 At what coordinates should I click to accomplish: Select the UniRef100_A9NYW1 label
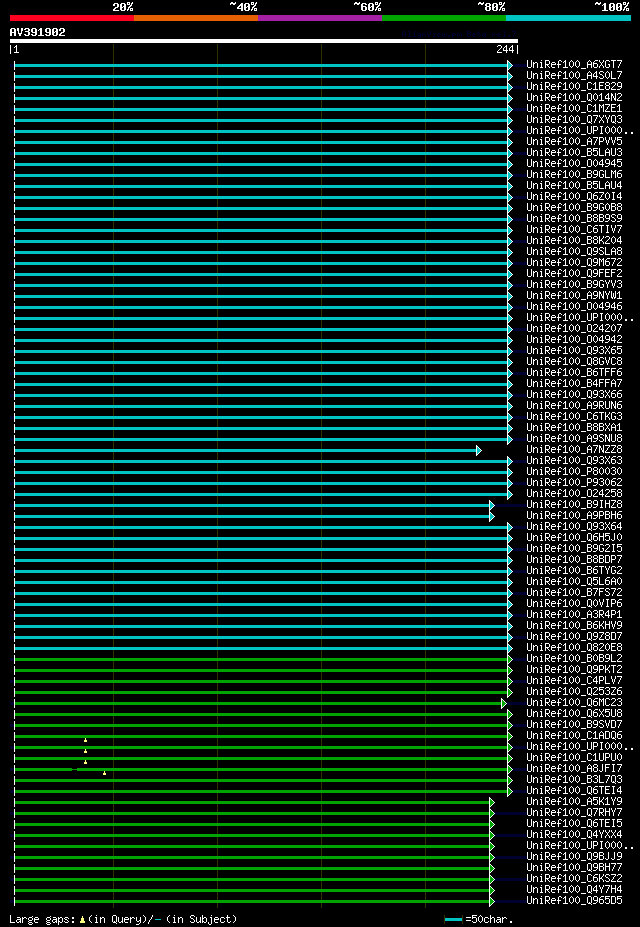pos(574,296)
